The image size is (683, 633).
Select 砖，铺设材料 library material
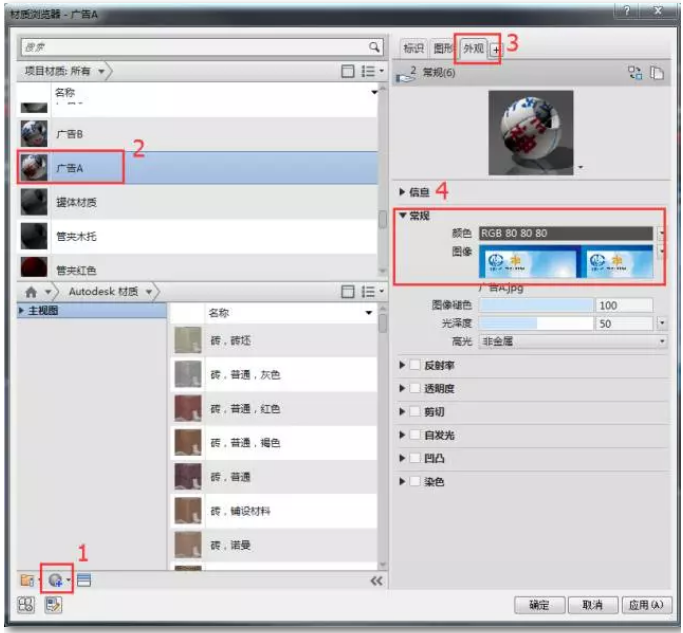click(x=274, y=511)
